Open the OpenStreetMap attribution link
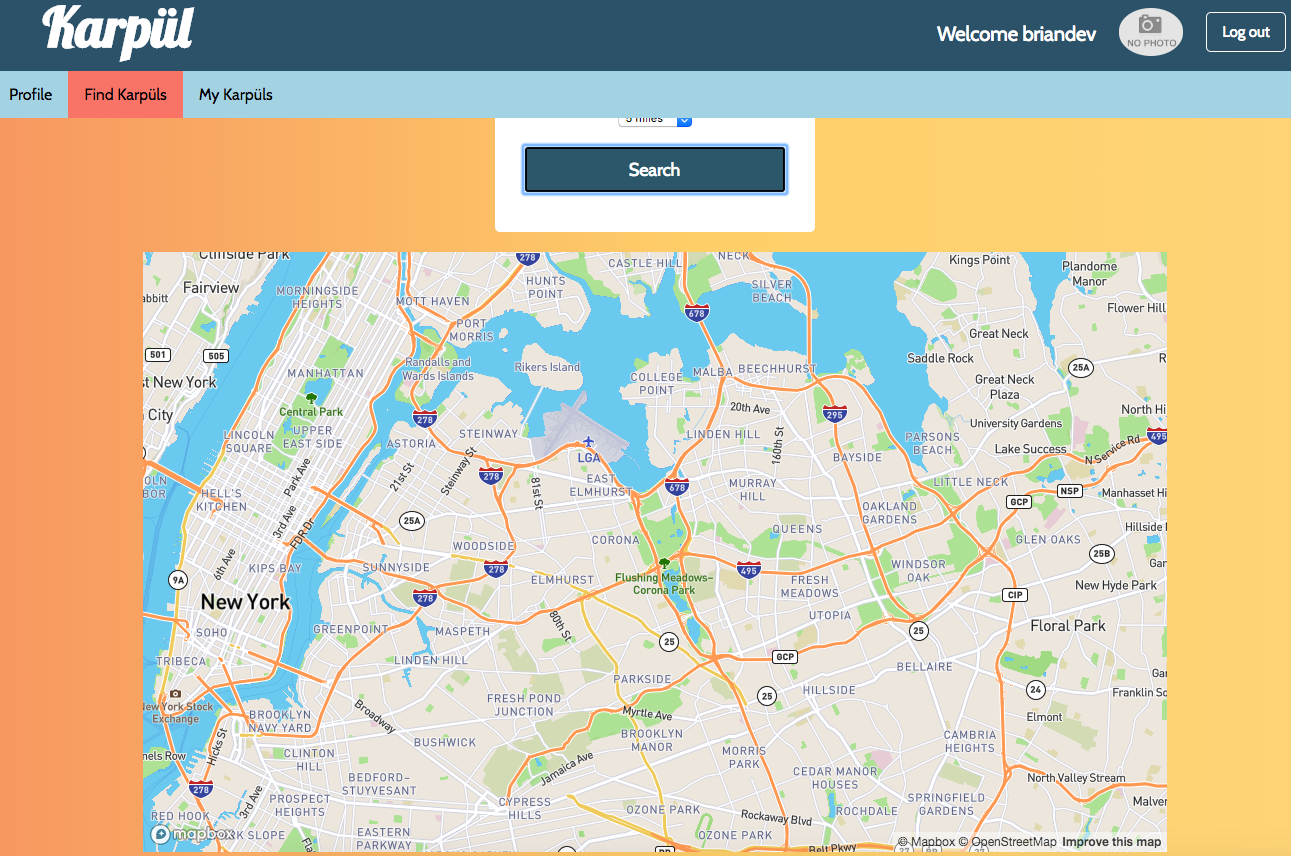The image size is (1291, 856). pos(1013,842)
